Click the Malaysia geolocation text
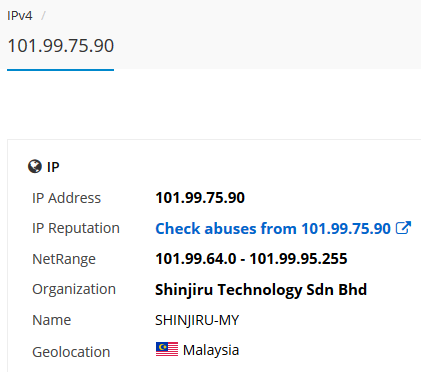The image size is (421, 372). tap(211, 350)
